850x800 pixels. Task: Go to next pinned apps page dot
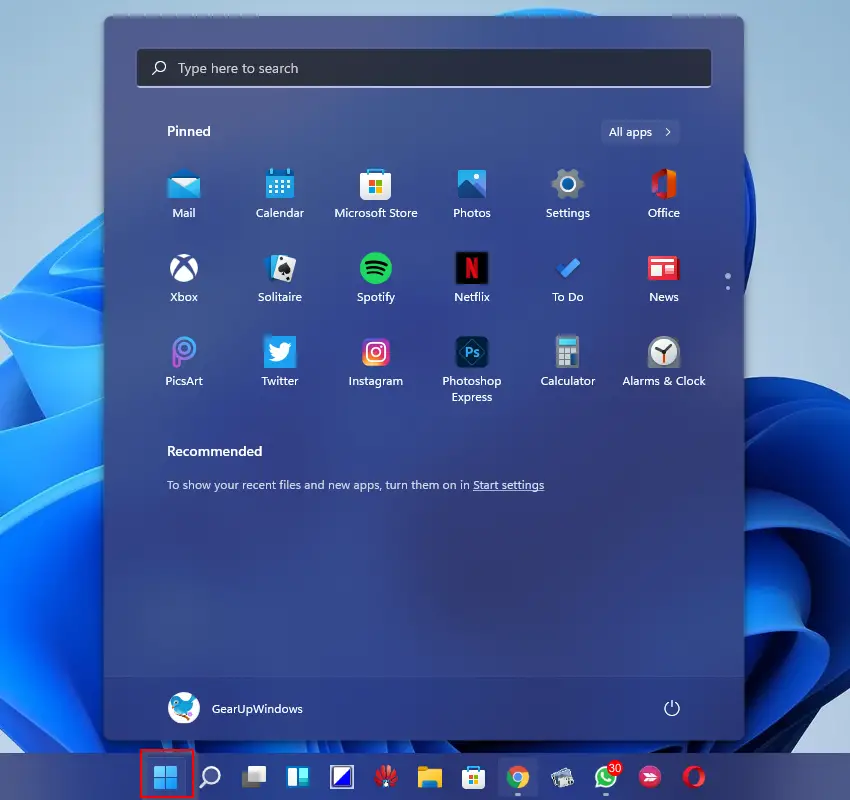tap(727, 288)
